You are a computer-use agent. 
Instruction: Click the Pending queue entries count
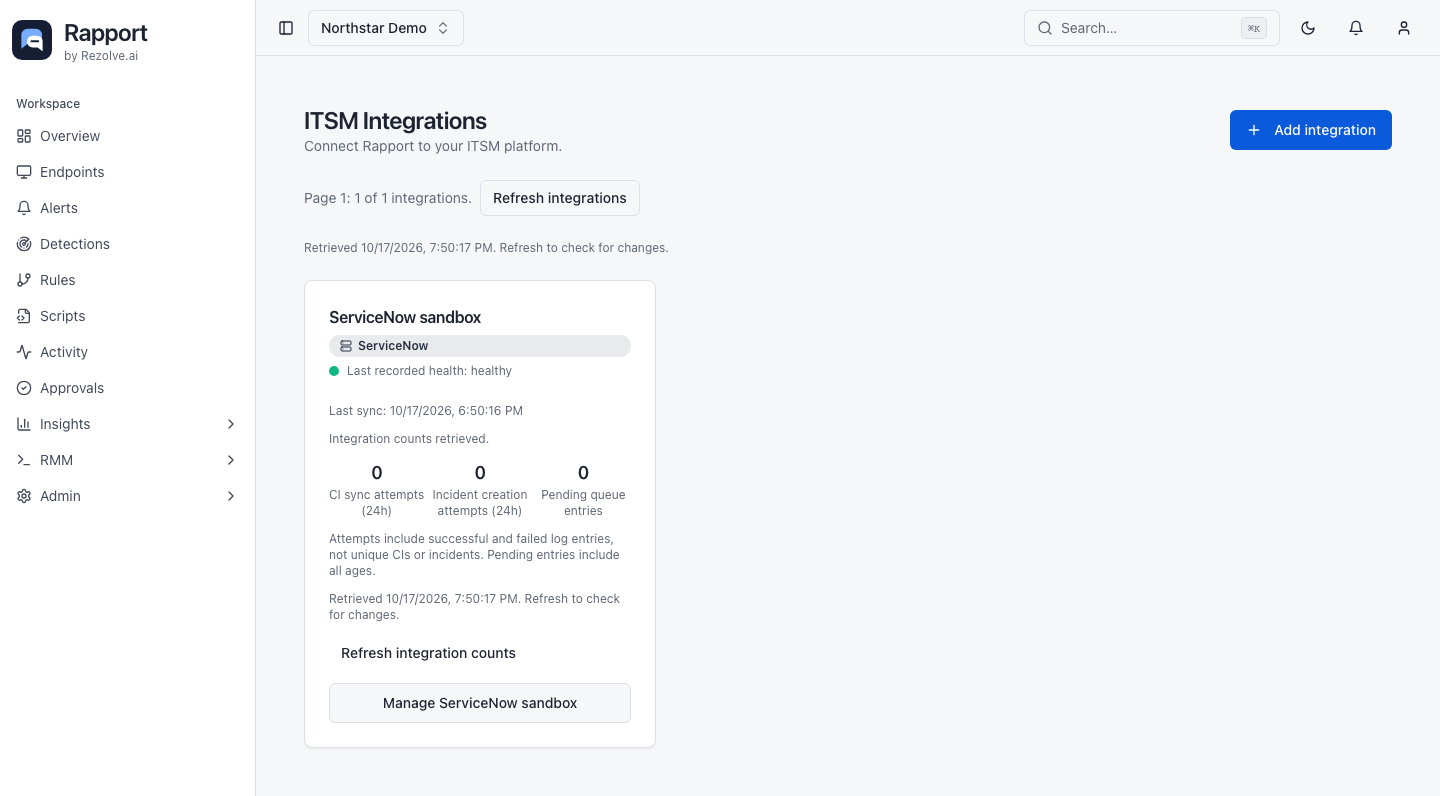[x=584, y=473]
